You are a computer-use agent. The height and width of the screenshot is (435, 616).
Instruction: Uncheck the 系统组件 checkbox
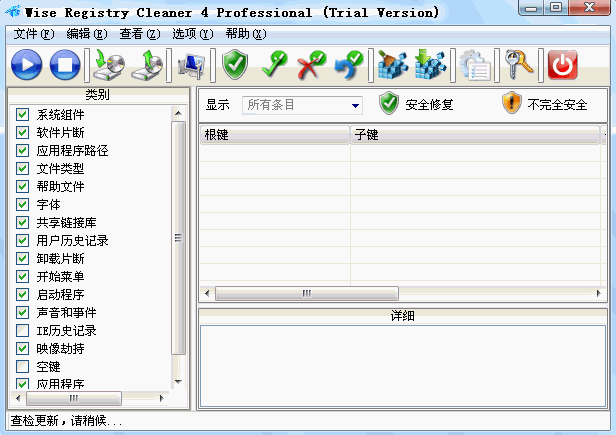click(x=23, y=115)
